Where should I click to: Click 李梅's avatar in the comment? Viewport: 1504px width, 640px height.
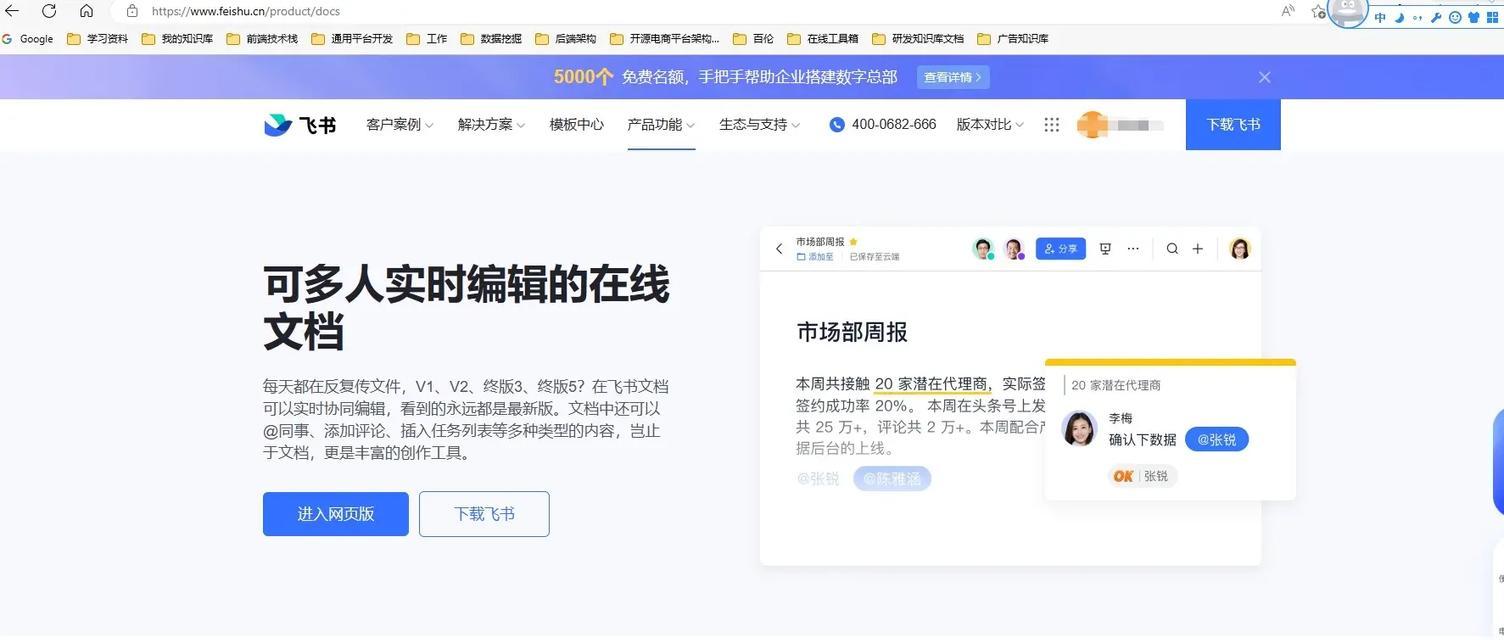click(1079, 430)
